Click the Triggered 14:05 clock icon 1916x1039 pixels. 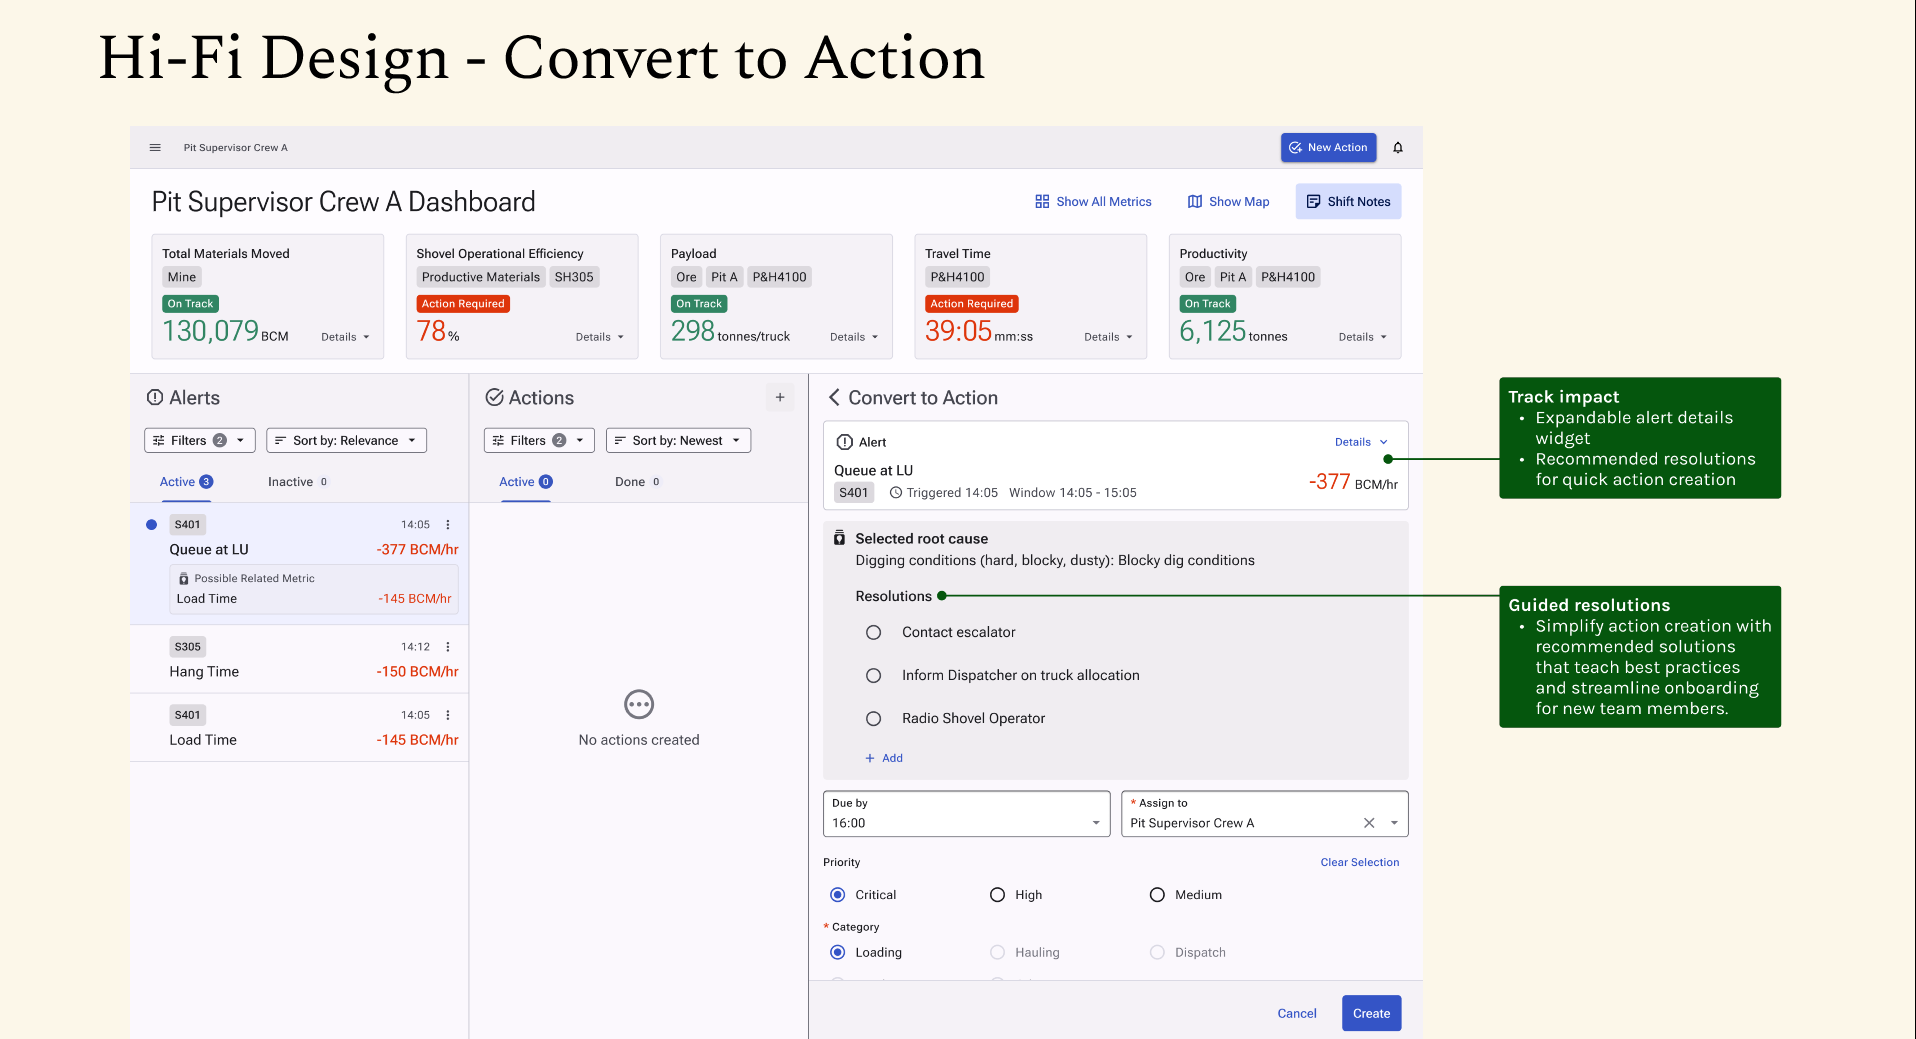click(x=896, y=492)
